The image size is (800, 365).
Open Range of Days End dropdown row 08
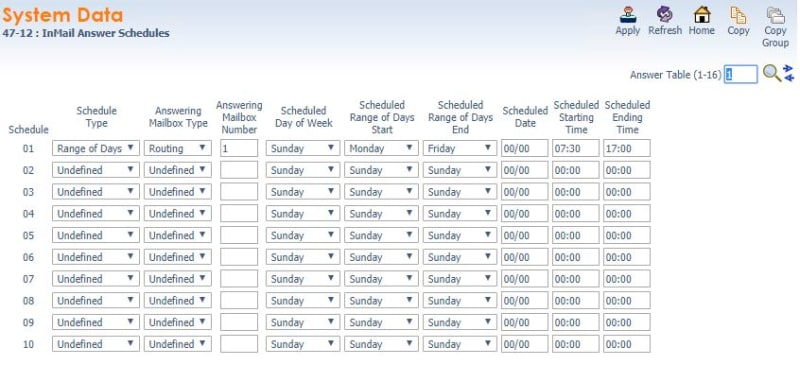pyautogui.click(x=460, y=301)
